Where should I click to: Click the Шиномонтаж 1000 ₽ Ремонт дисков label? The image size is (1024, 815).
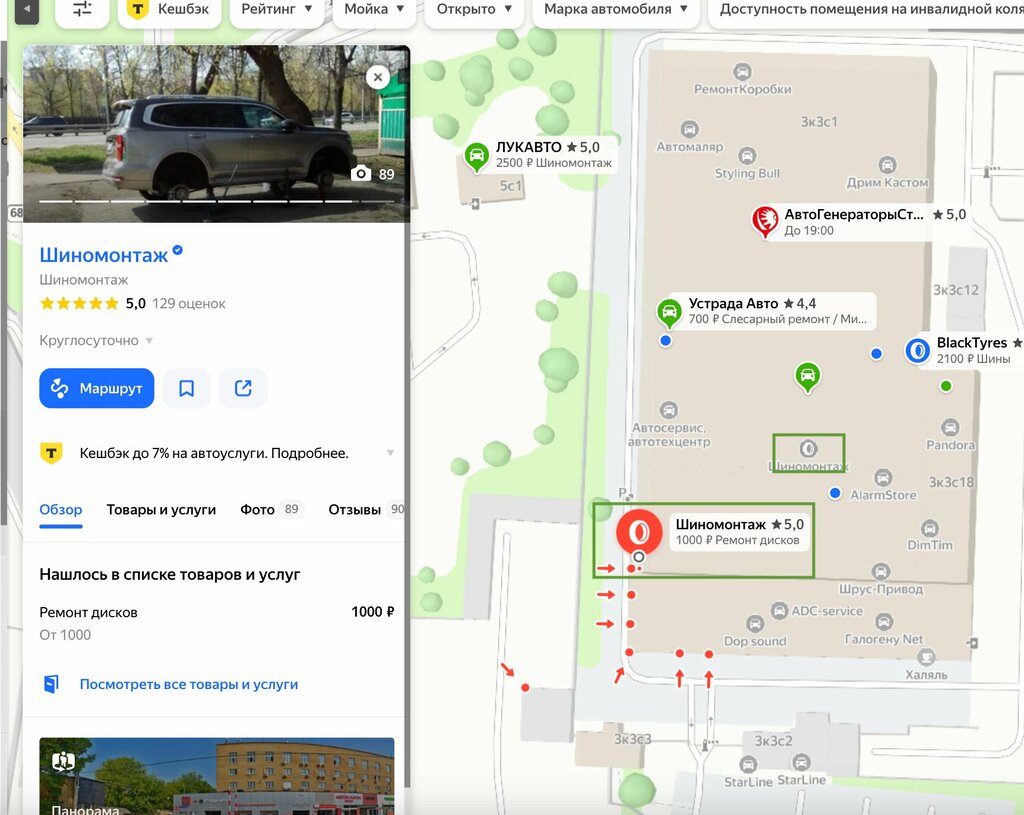point(739,532)
